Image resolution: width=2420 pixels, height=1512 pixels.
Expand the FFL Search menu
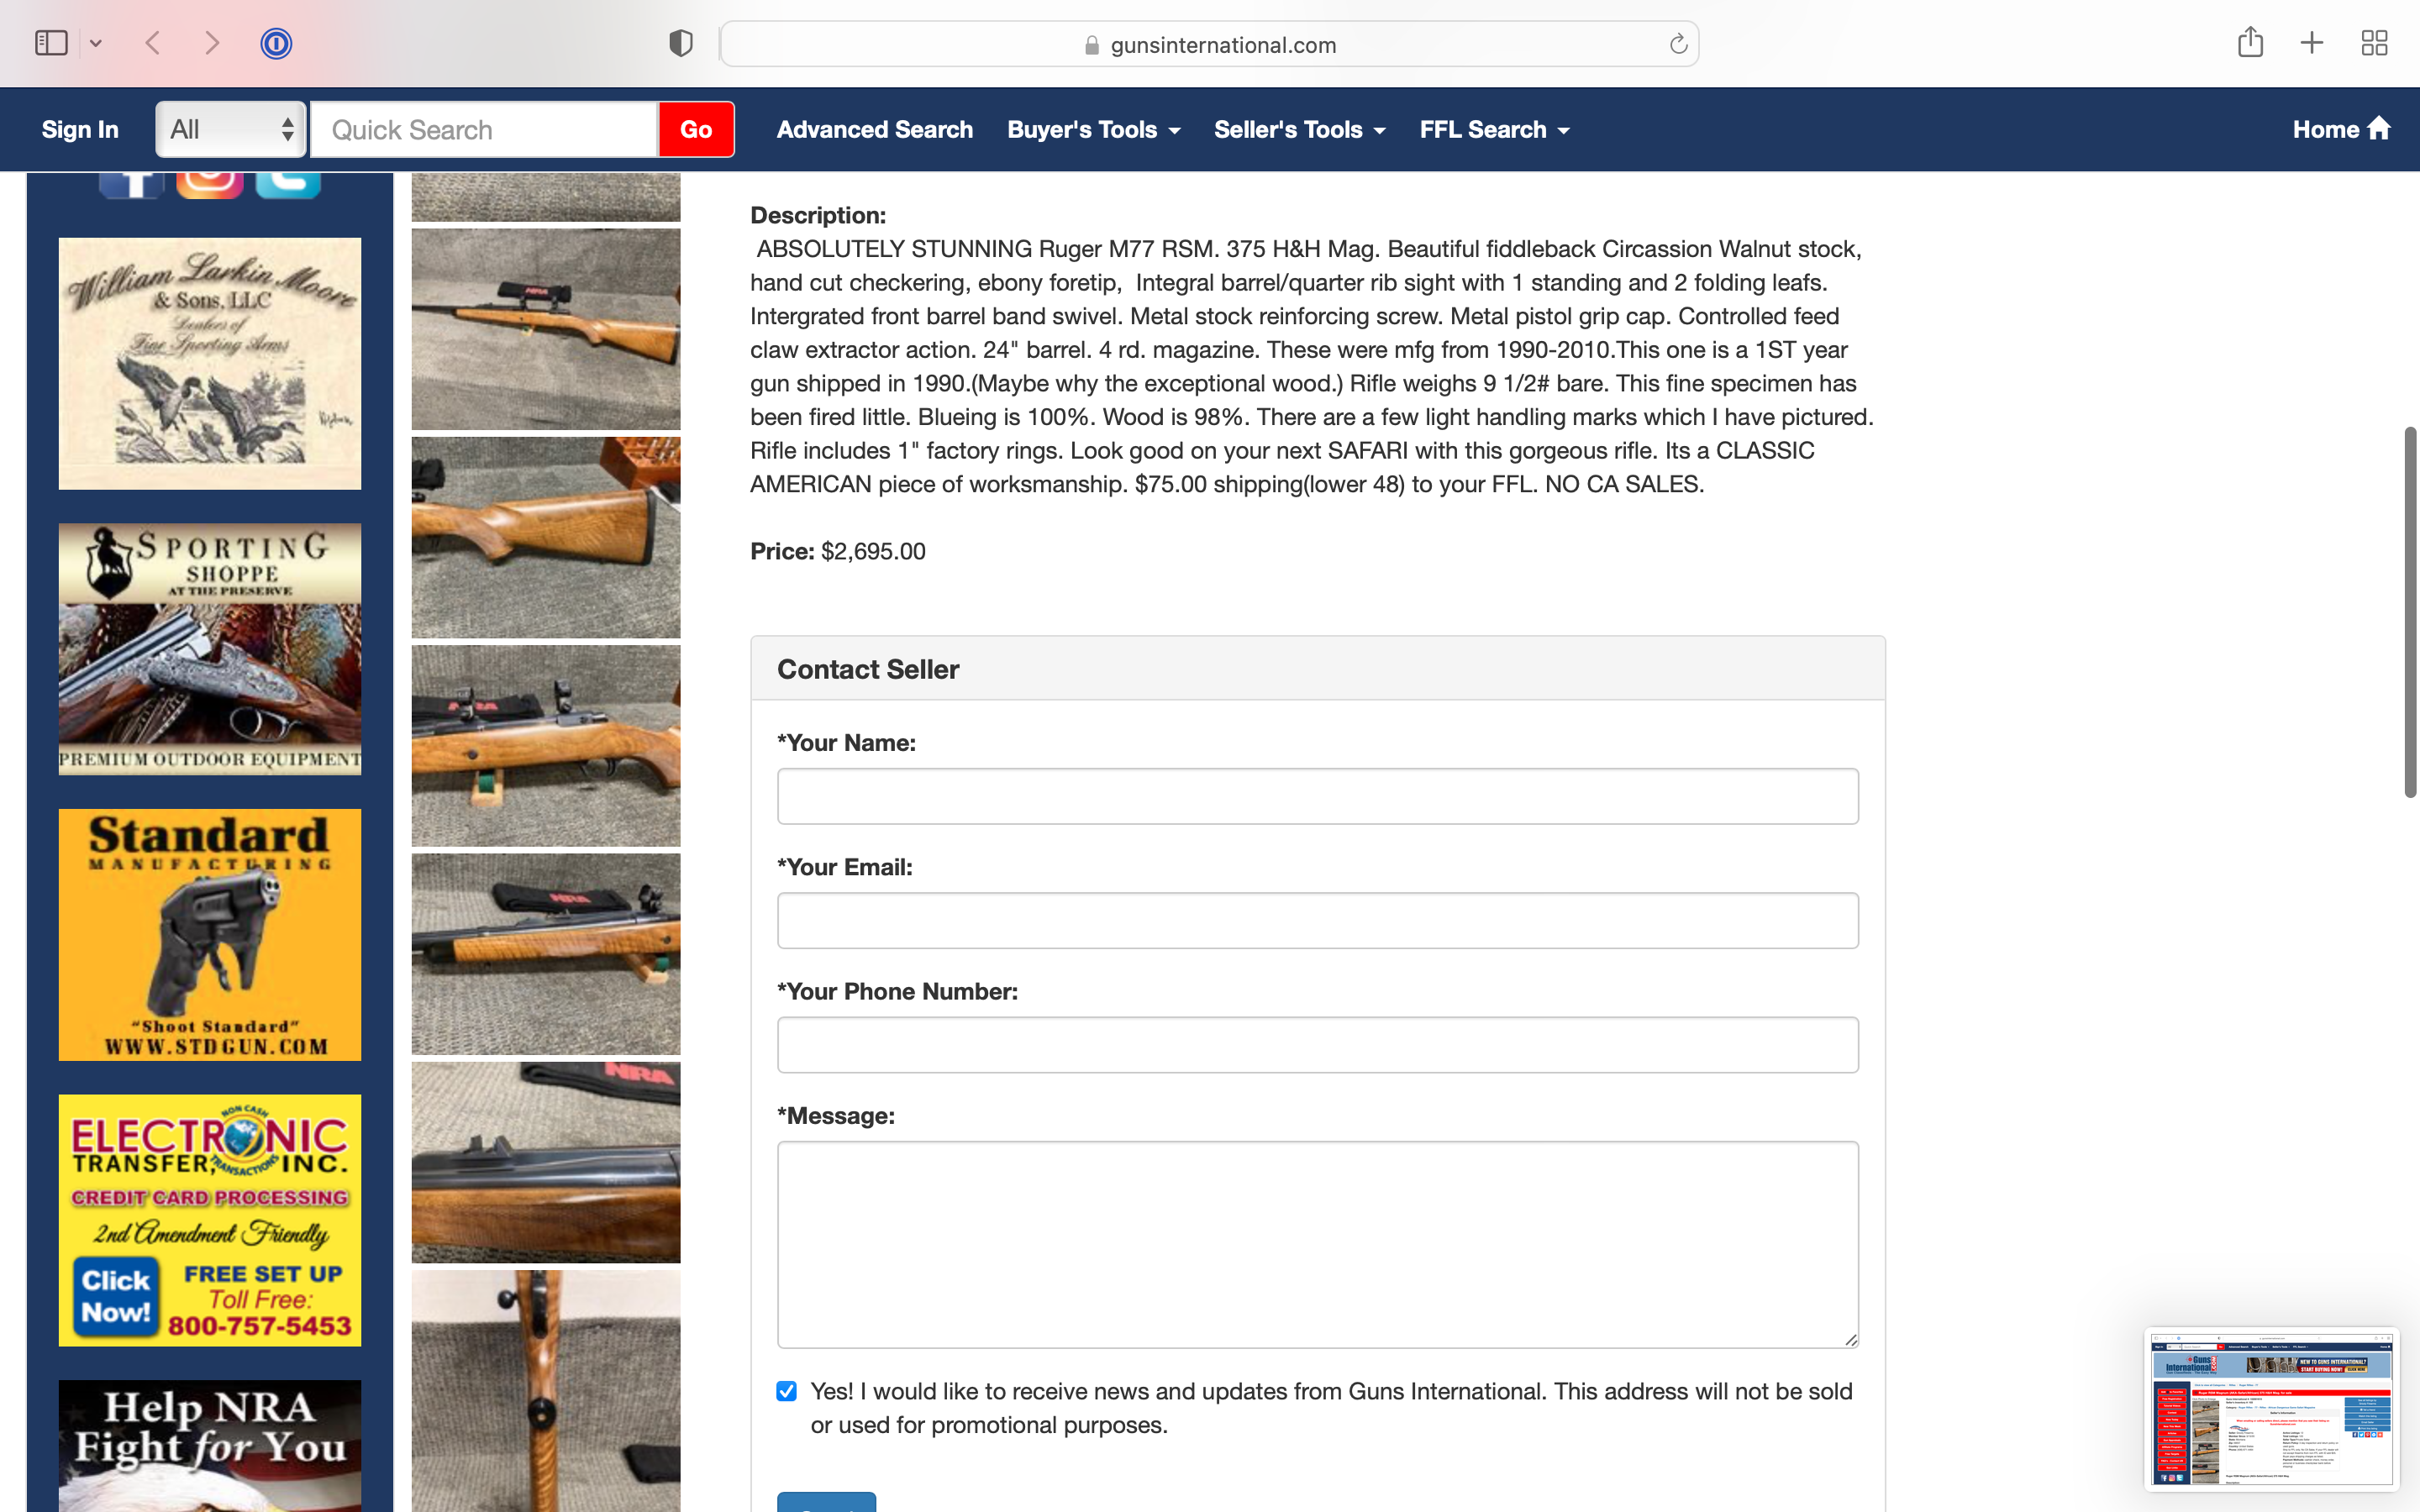1494,129
